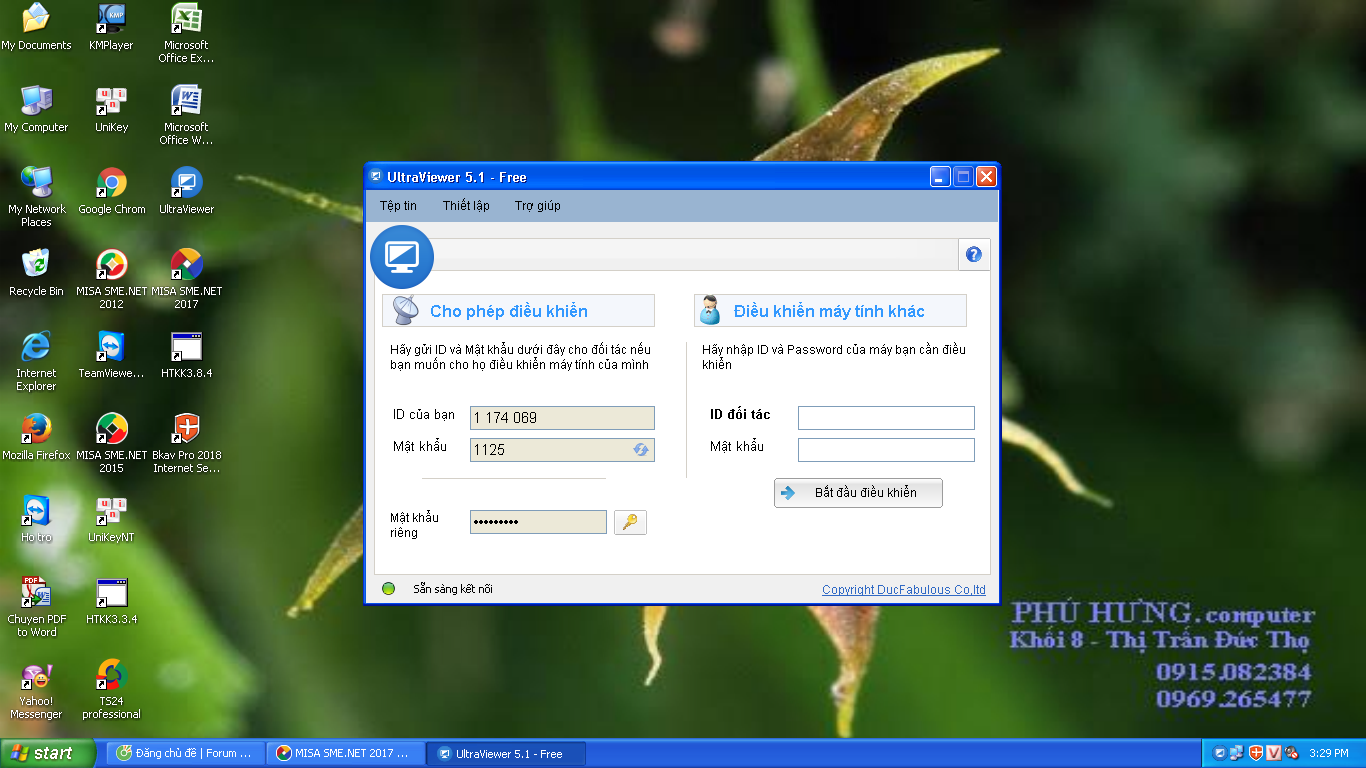Open the UniKeyNT shortcut

tap(111, 519)
